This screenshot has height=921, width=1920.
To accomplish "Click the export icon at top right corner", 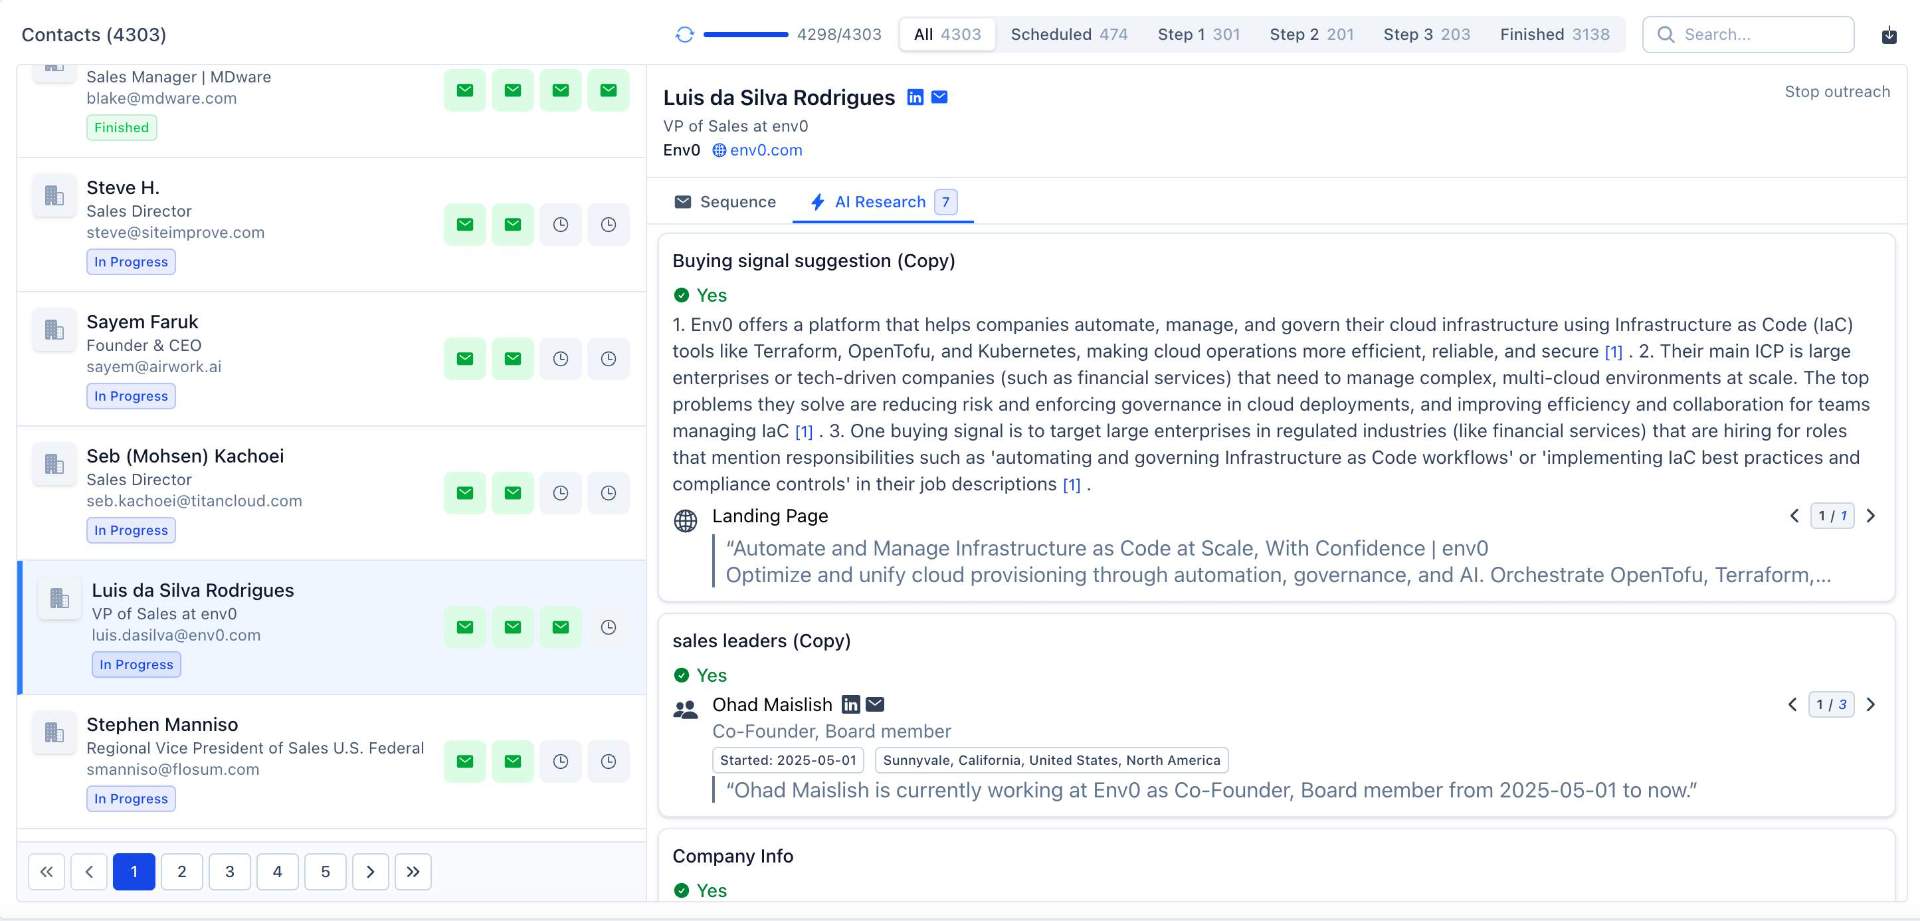I will coord(1889,35).
